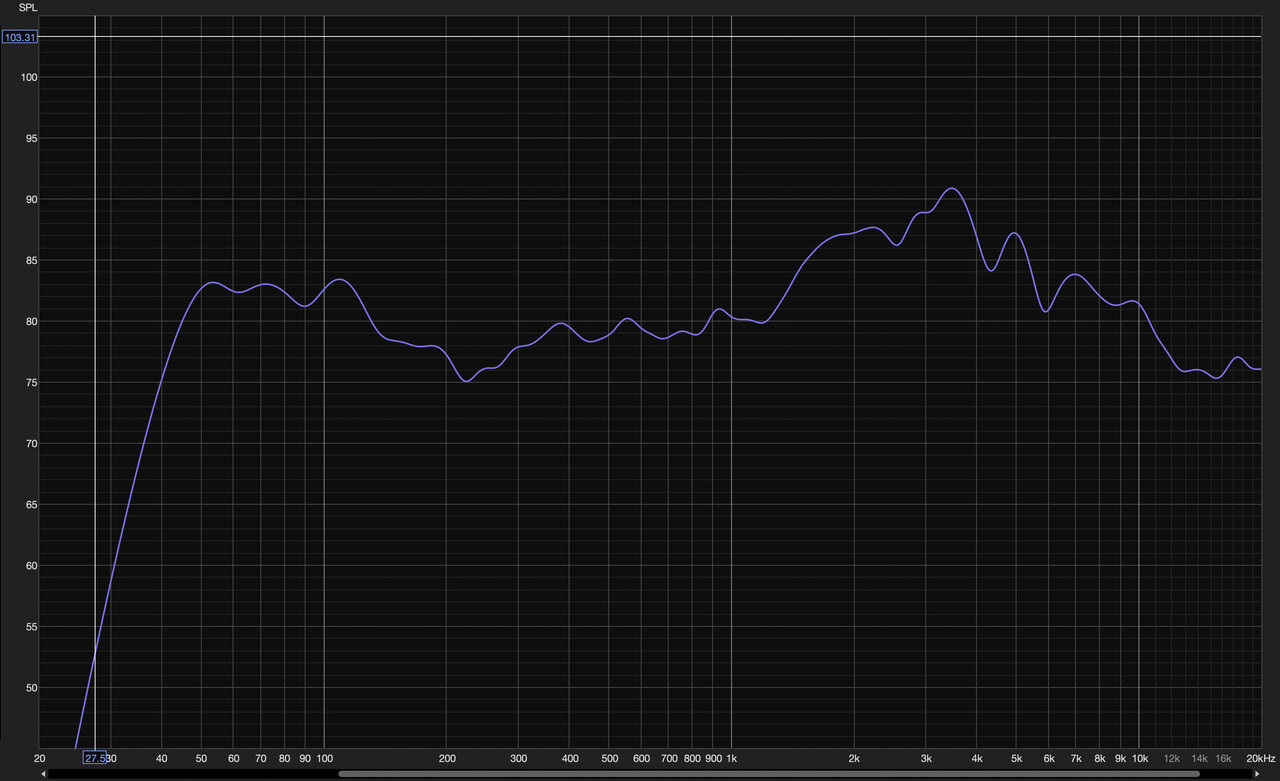This screenshot has height=781, width=1280.
Task: Click the 1k frequency axis label
Action: (731, 758)
